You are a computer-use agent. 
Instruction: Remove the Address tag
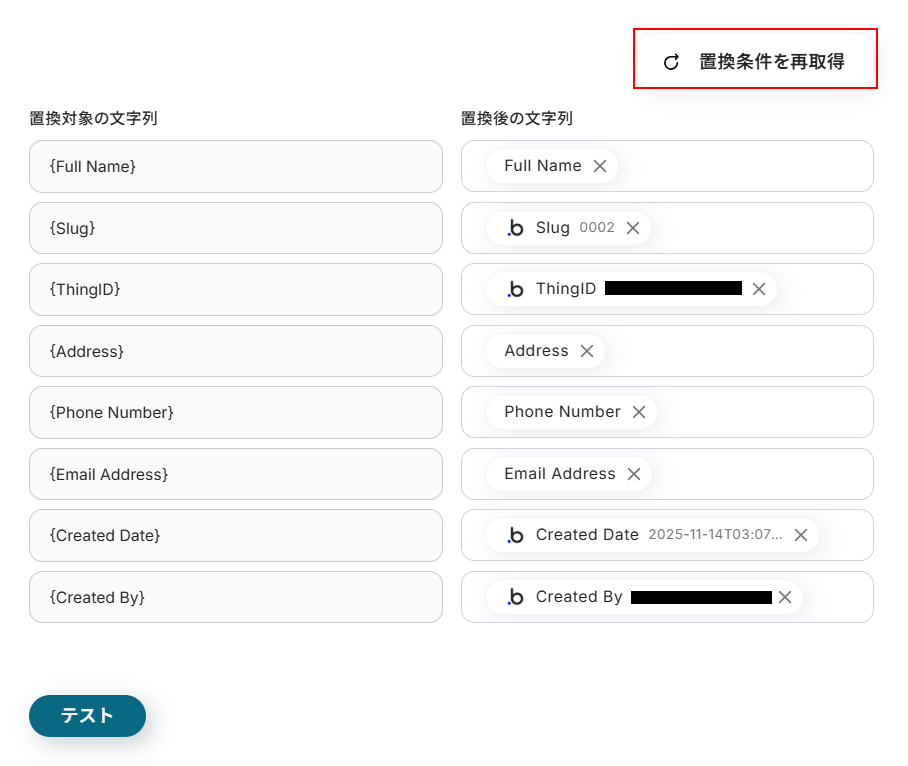coord(587,351)
